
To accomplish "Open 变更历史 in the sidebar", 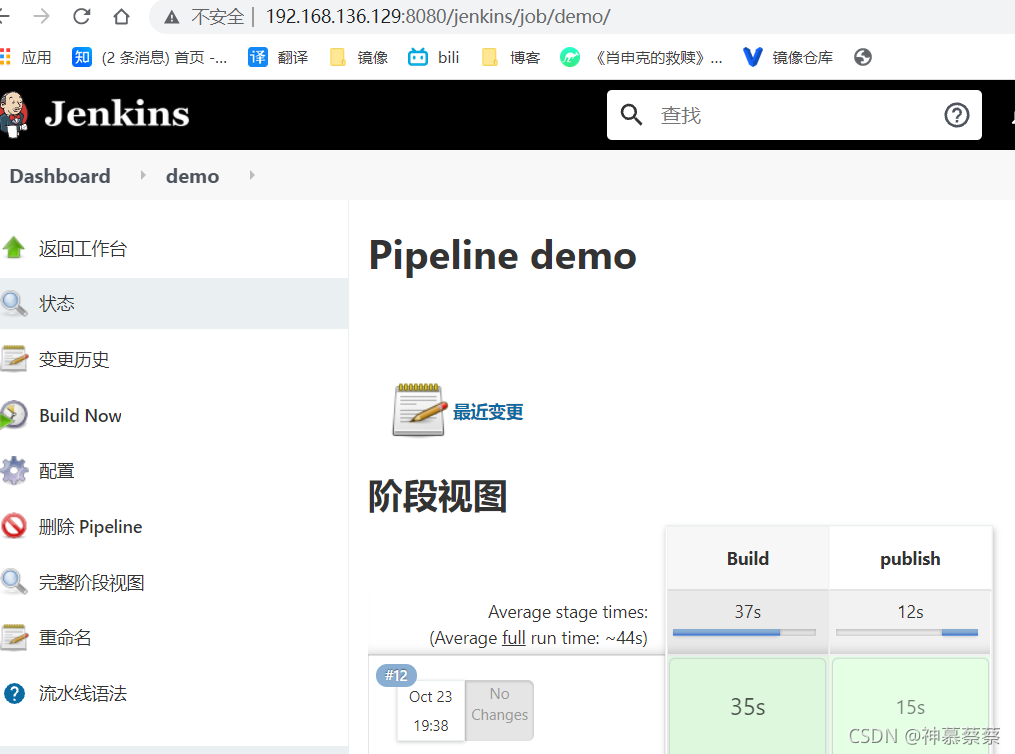I will [74, 359].
